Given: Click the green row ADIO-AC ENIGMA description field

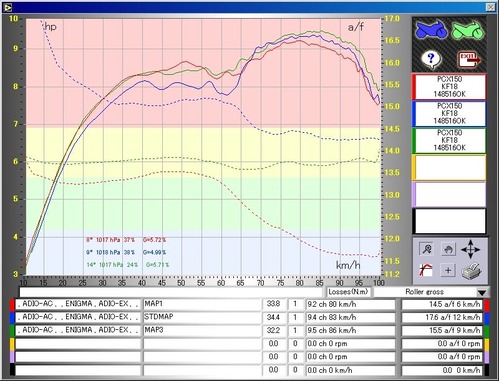Looking at the screenshot, I should 78,330.
